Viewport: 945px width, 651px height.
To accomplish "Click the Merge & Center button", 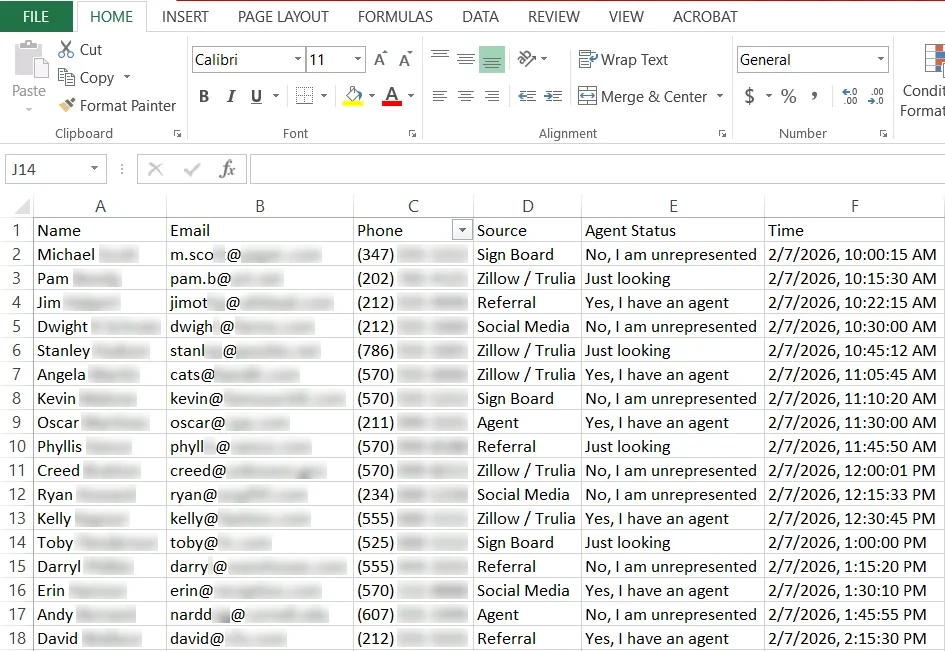I will pos(642,96).
